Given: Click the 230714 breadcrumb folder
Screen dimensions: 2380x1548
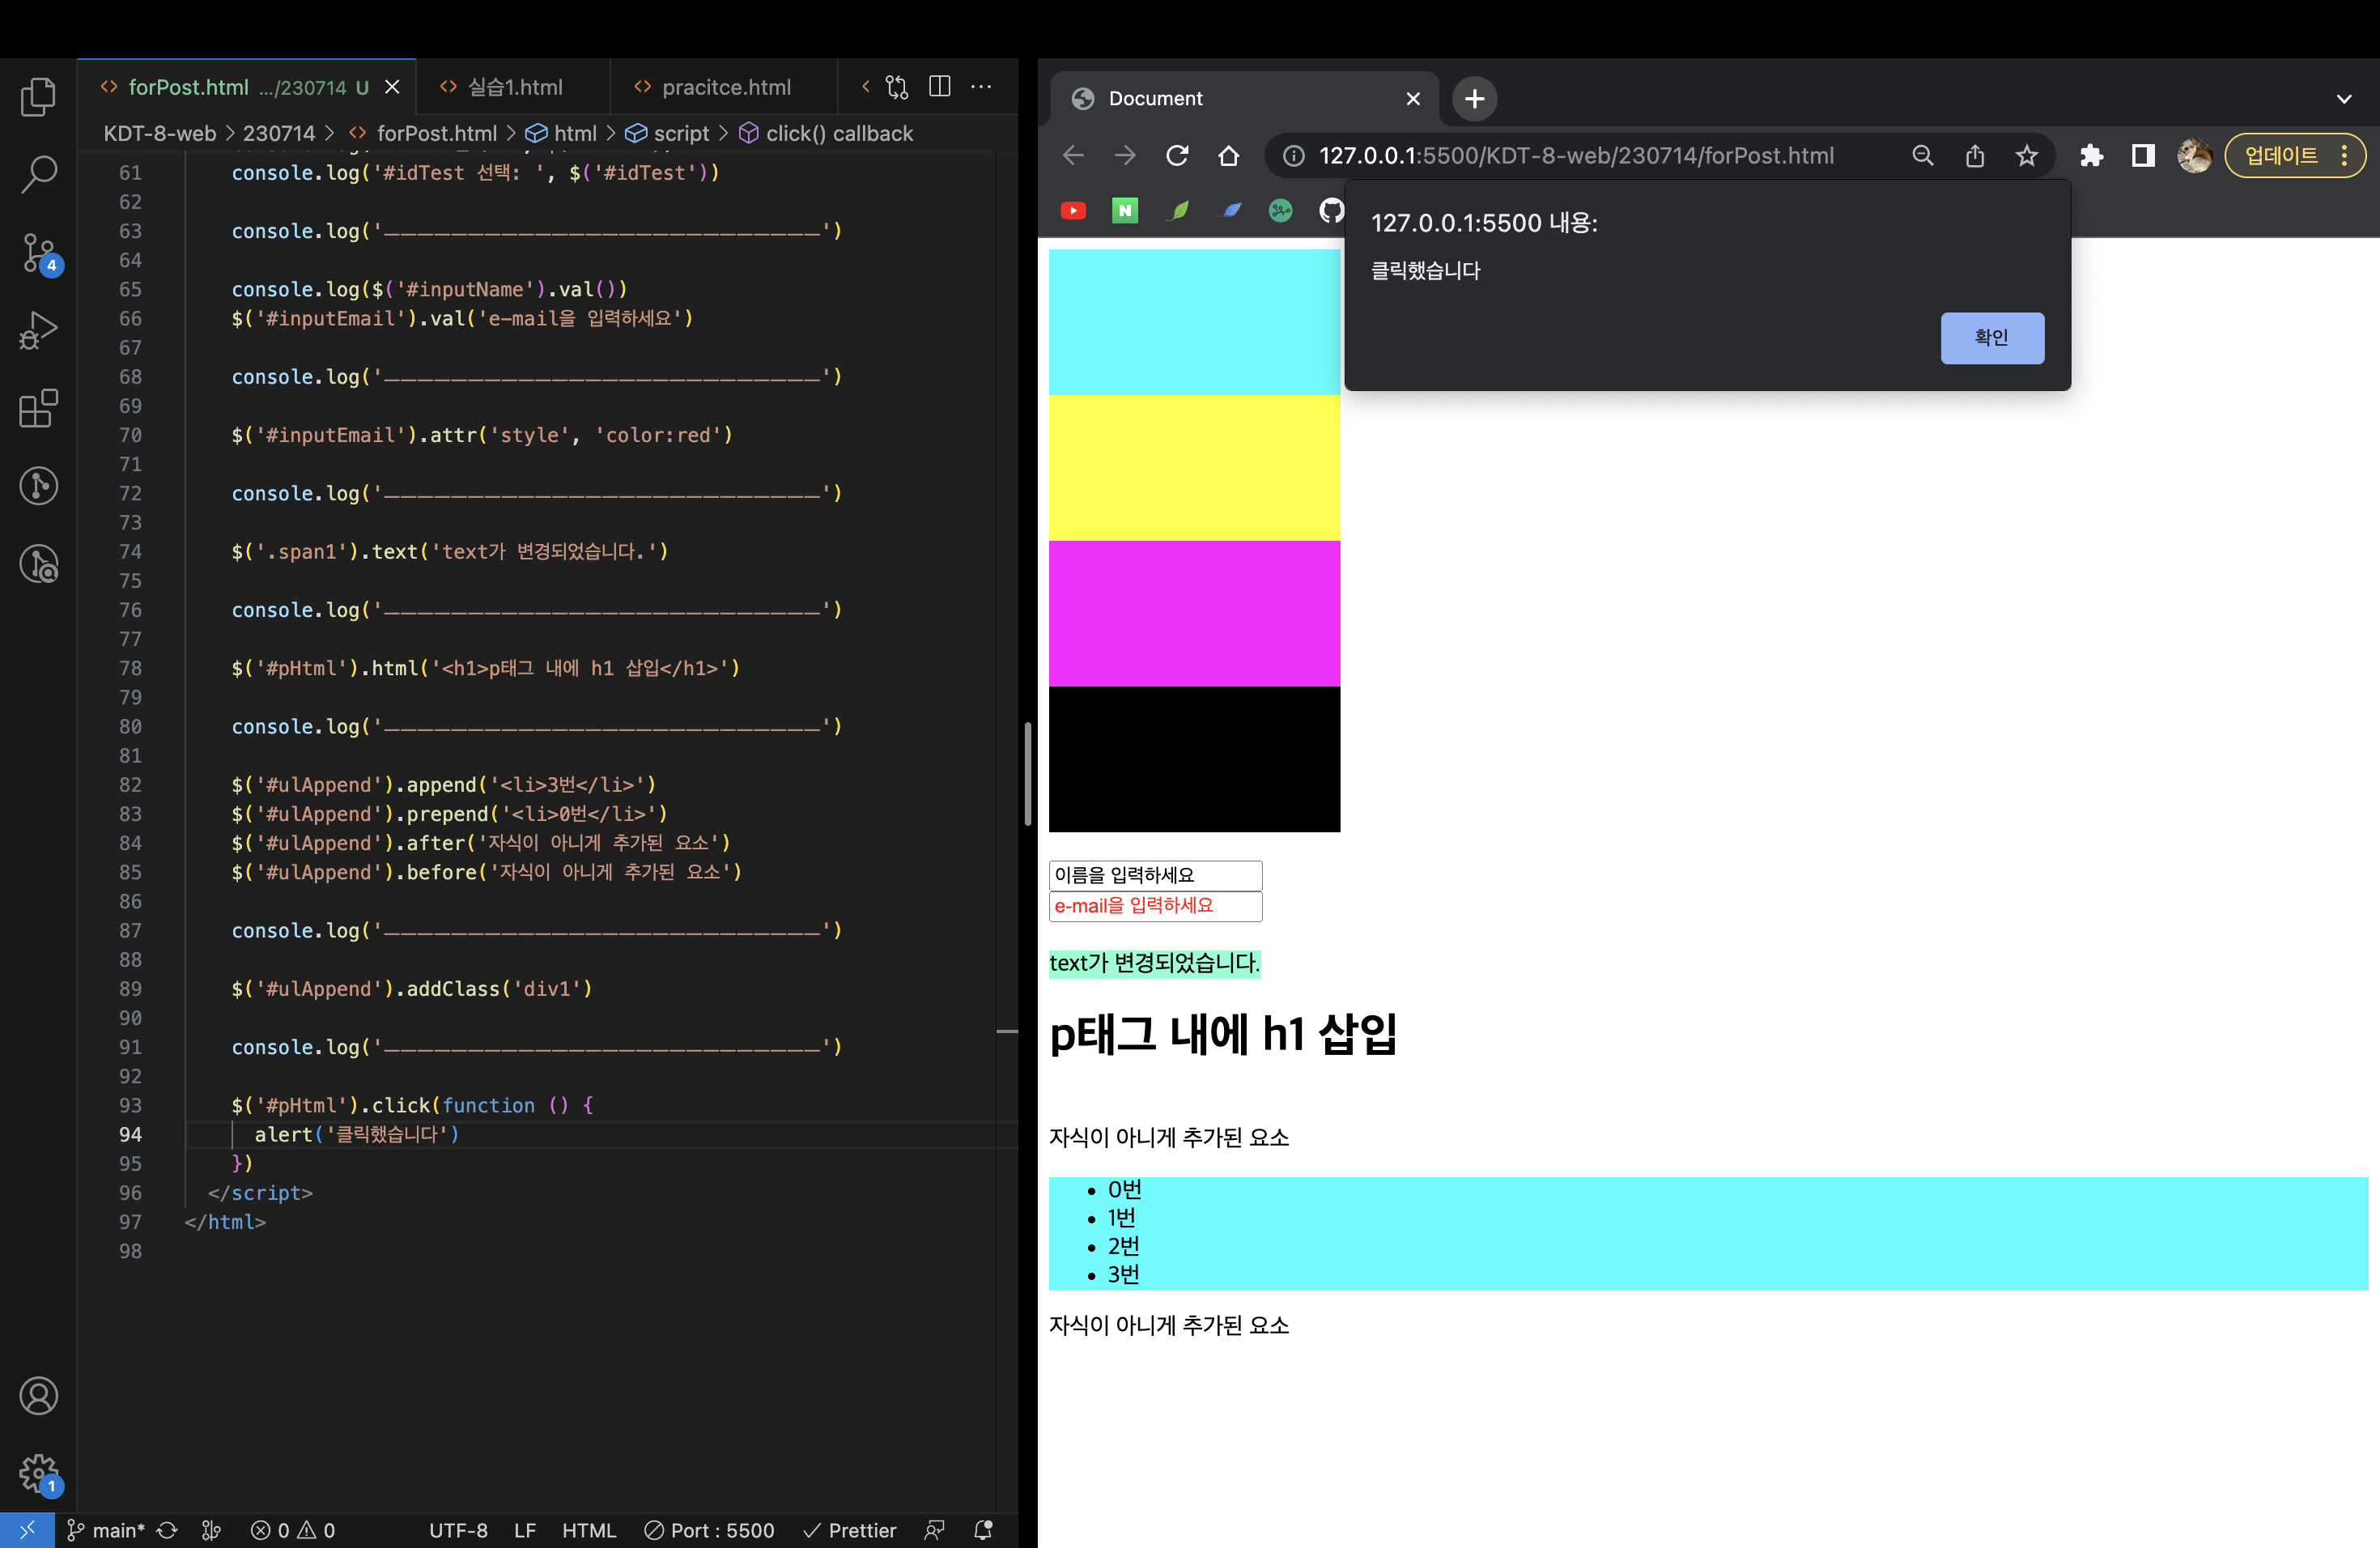Looking at the screenshot, I should (x=279, y=133).
